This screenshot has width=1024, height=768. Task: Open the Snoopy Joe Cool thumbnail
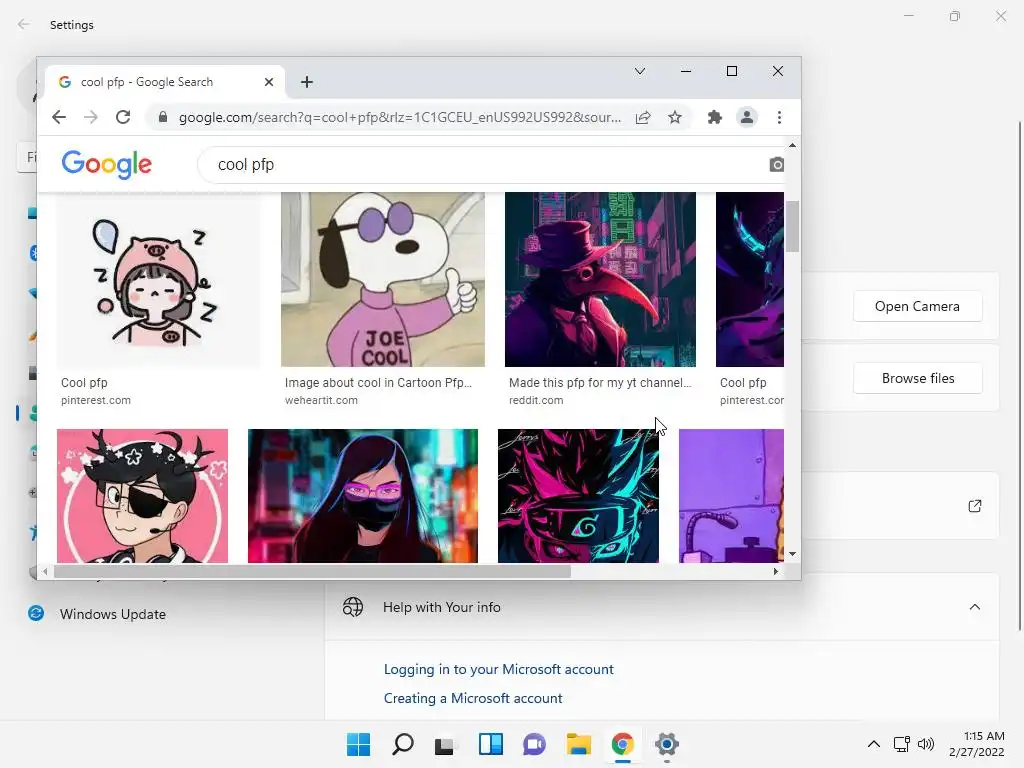coord(383,280)
